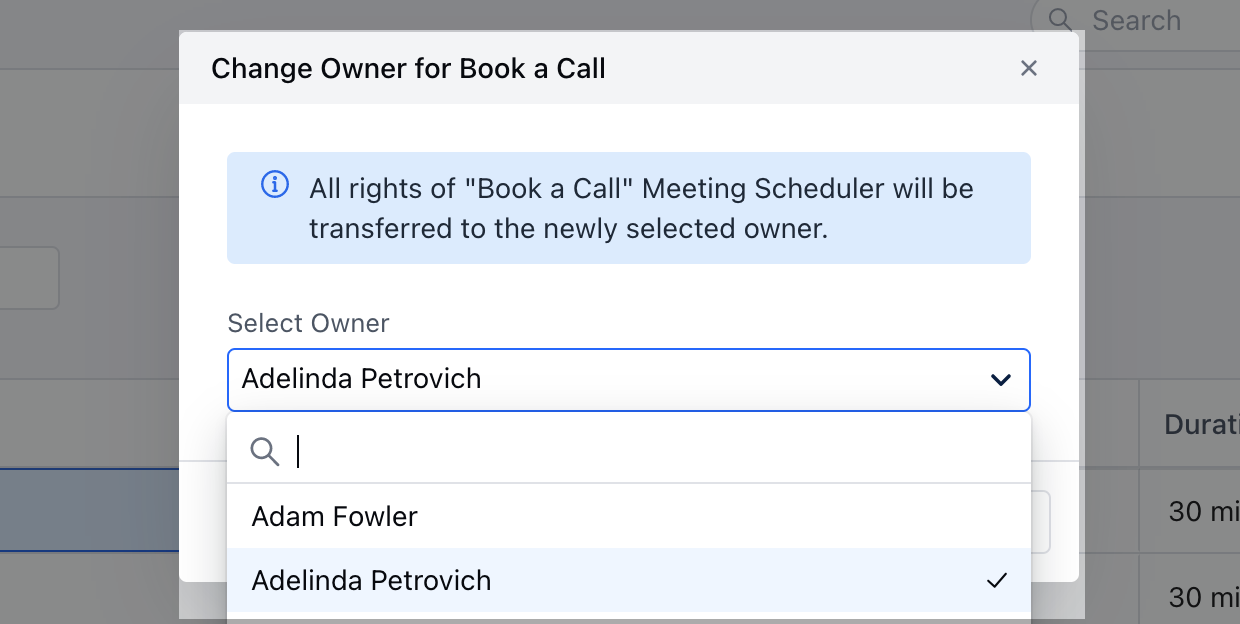Viewport: 1240px width, 624px height.
Task: Click the Search box at the top right
Action: pos(1150,20)
